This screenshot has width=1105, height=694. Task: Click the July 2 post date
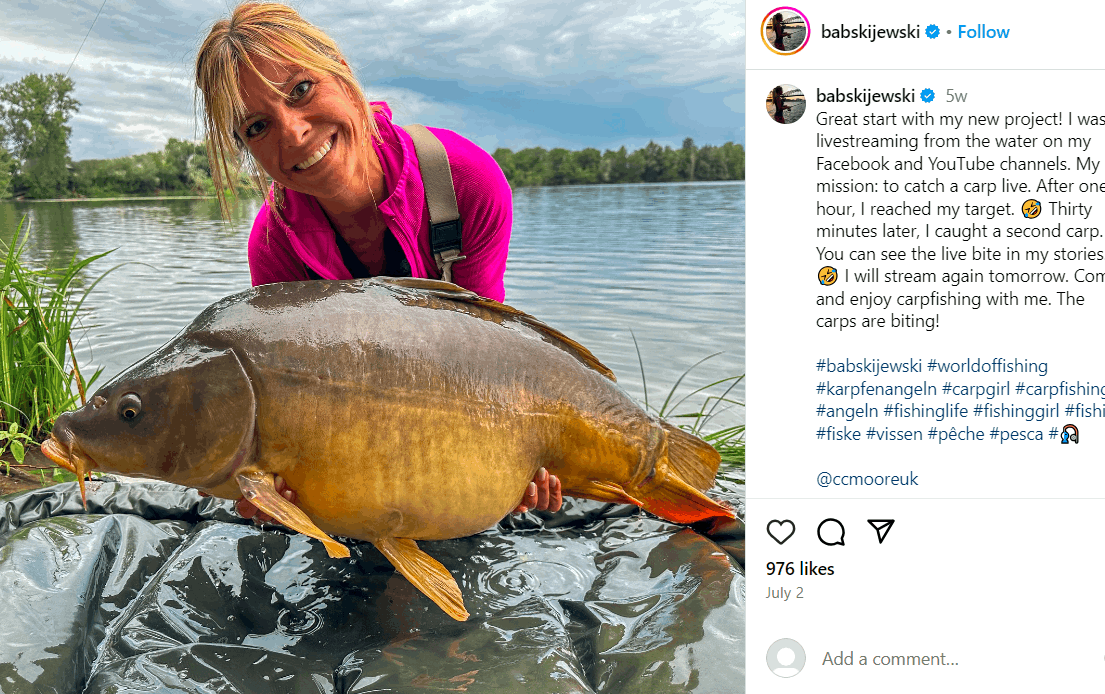coord(784,593)
